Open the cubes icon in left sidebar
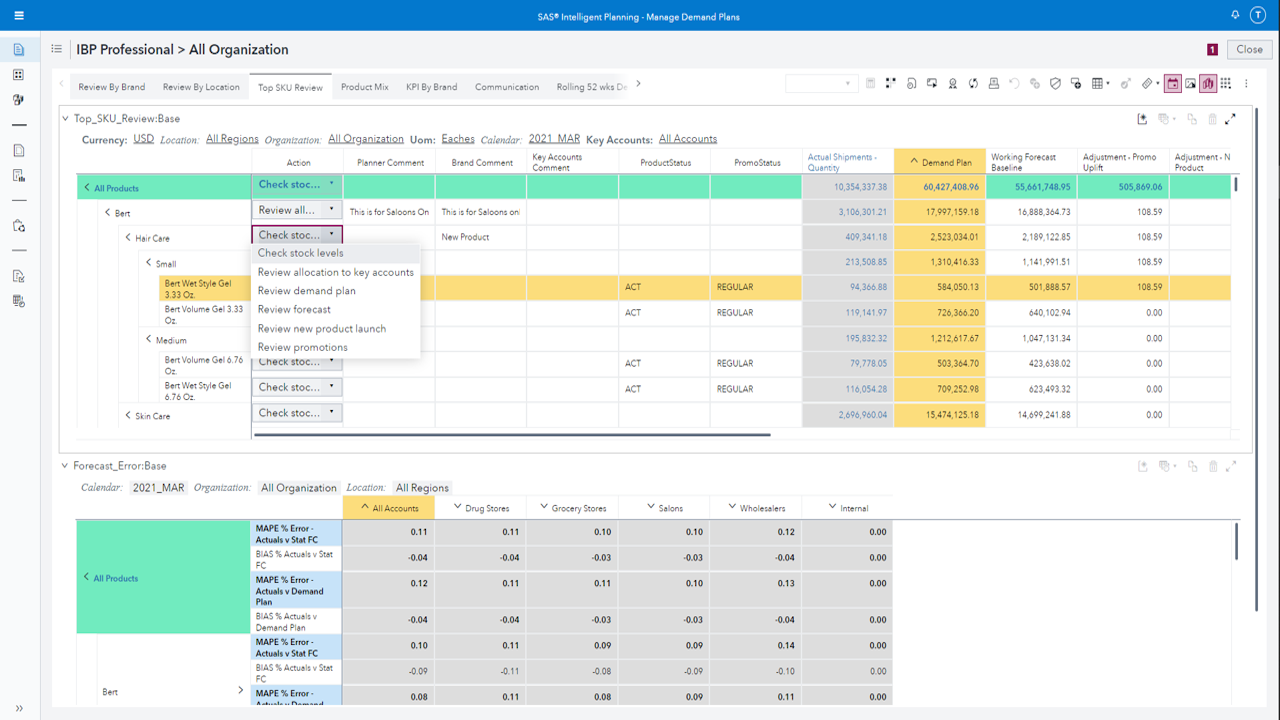Viewport: 1280px width, 720px height. click(x=18, y=100)
